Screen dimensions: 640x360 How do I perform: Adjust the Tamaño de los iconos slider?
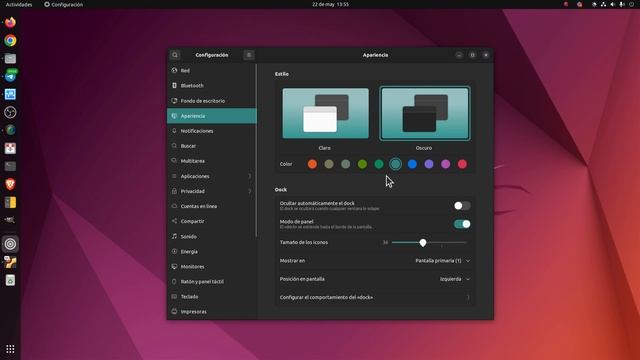pos(429,242)
